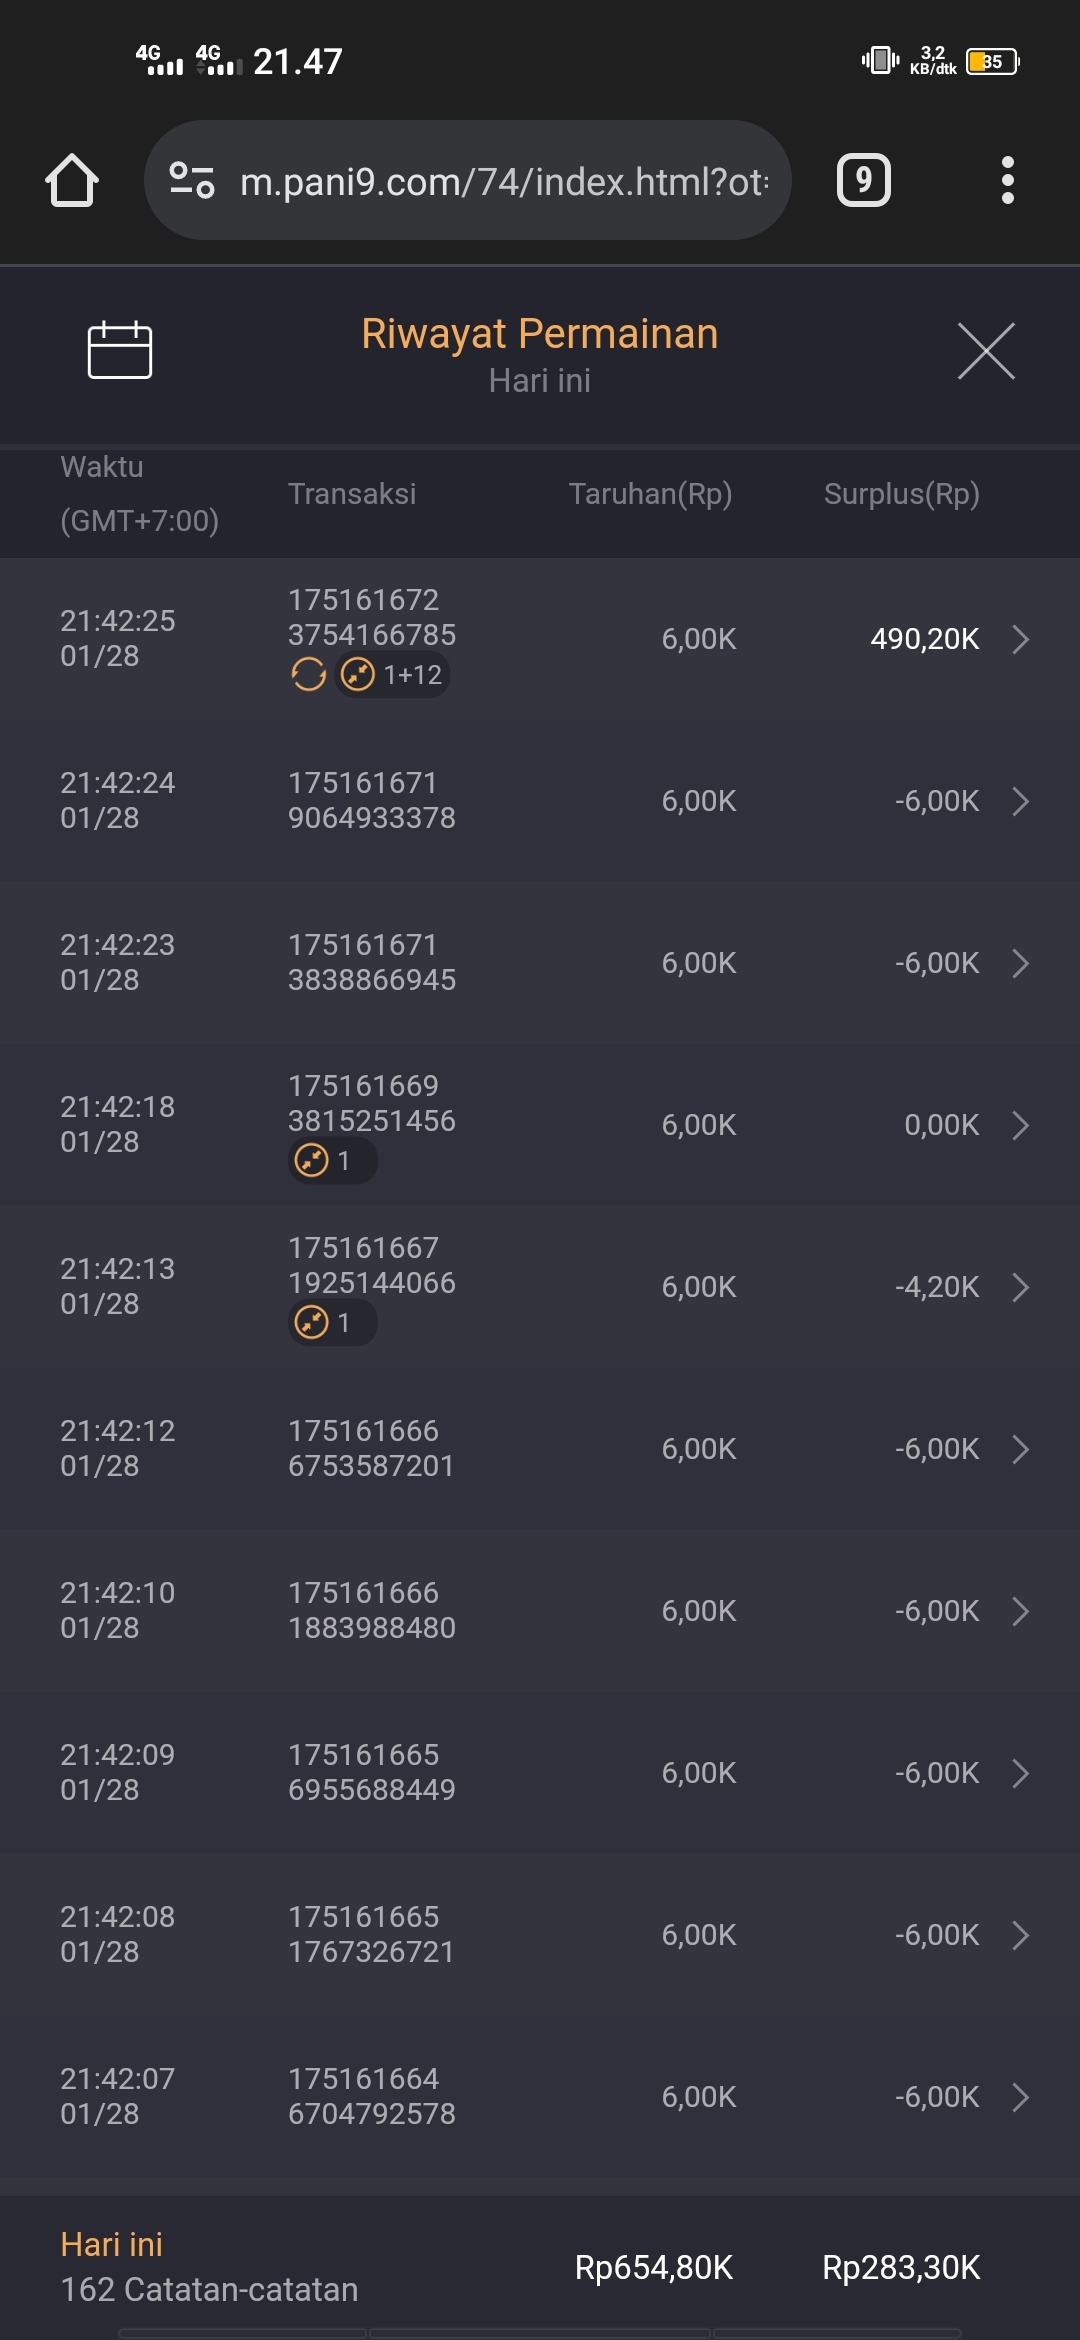1080x2340 pixels.
Task: Tap the feature badge on the 21:42:18 row
Action: coord(332,1161)
